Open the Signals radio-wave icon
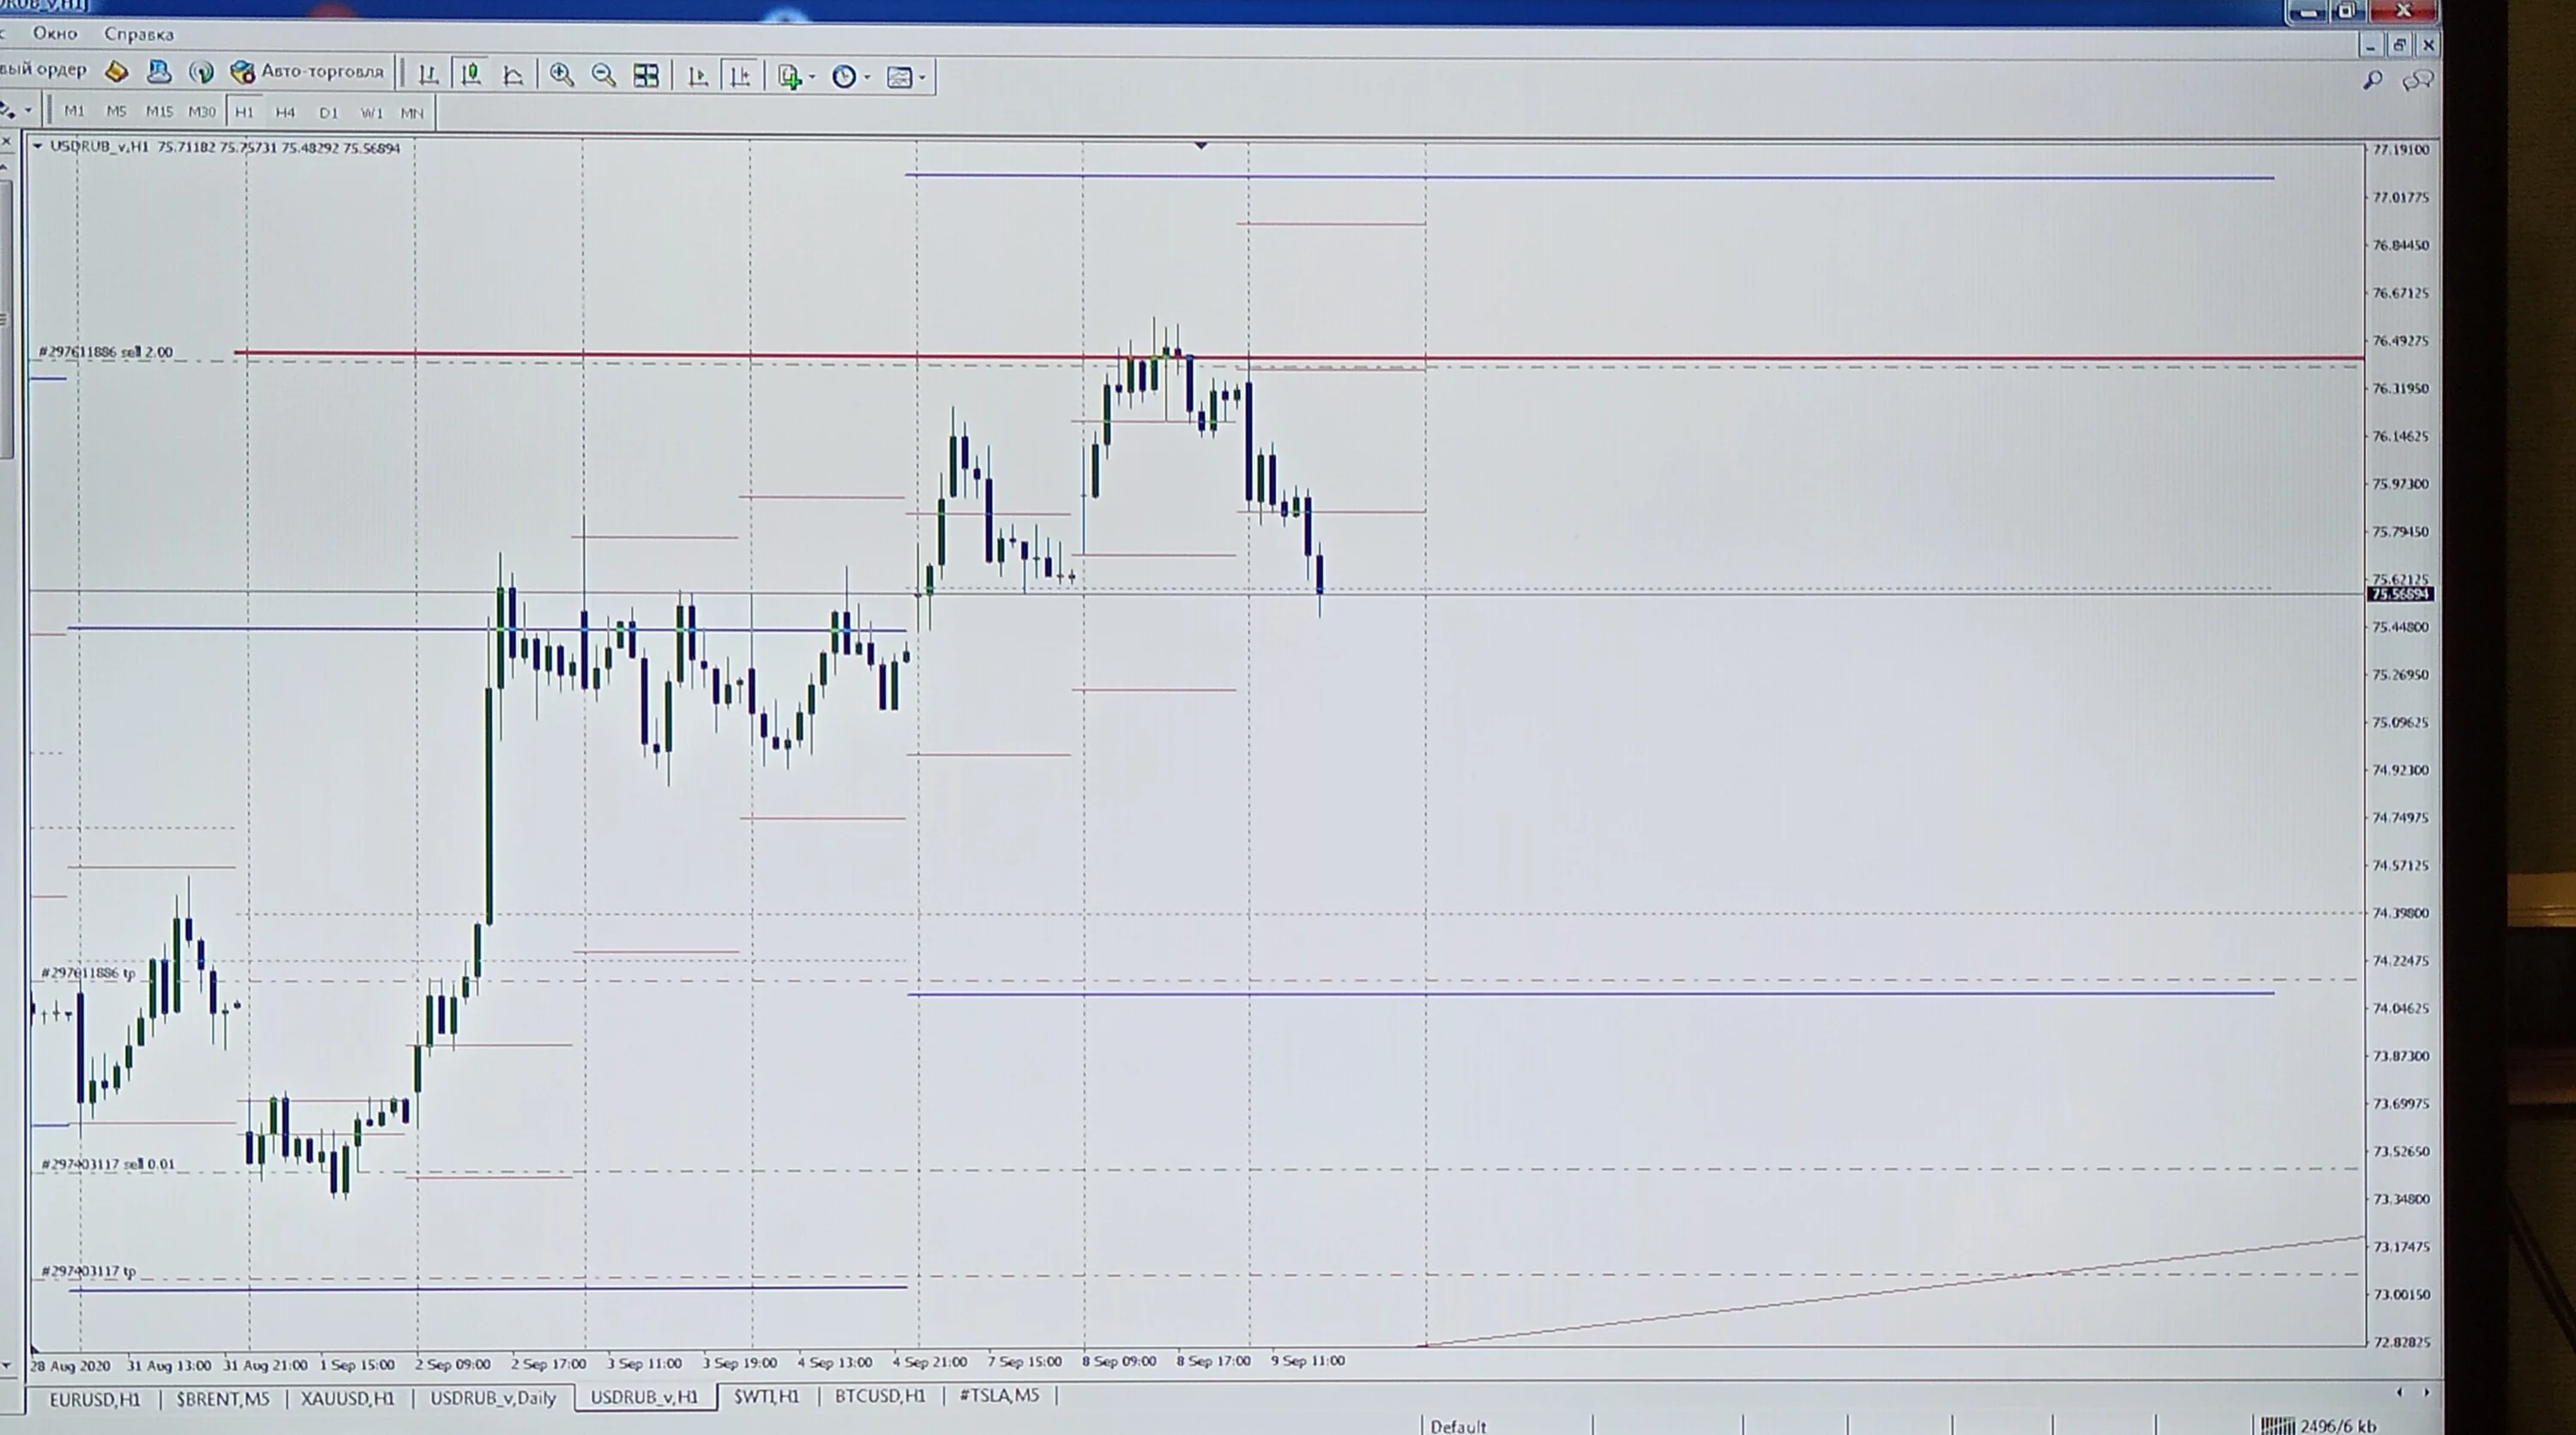The height and width of the screenshot is (1435, 2576). pyautogui.click(x=201, y=72)
